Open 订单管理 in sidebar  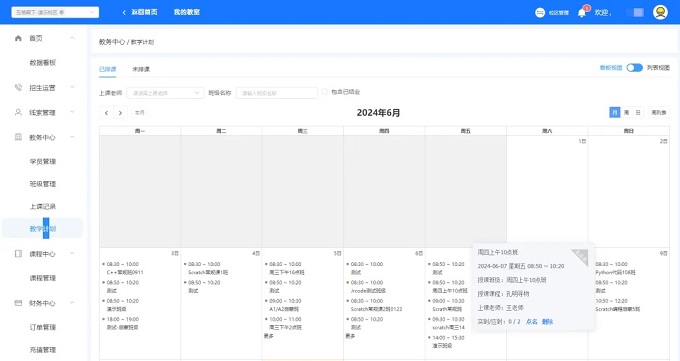click(x=42, y=327)
